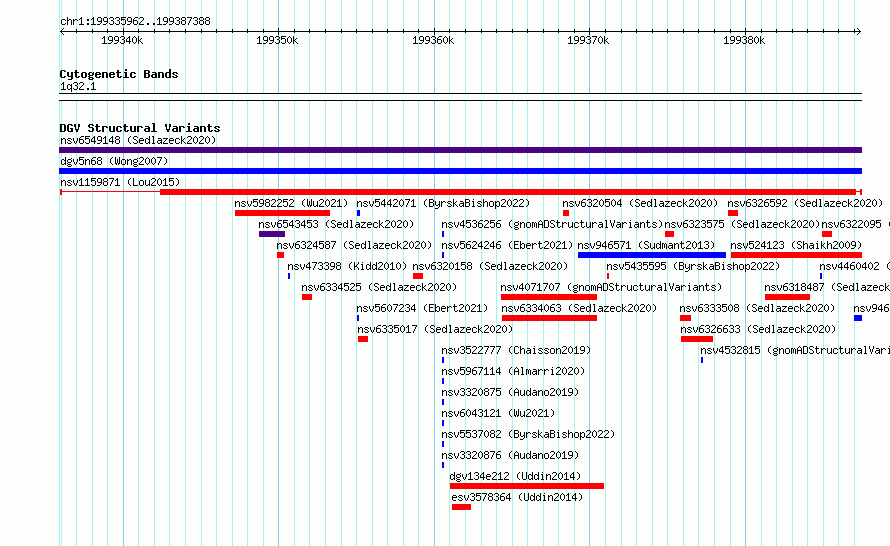Open nsv6318487 variant label
This screenshot has width=890, height=546.
pos(827,287)
